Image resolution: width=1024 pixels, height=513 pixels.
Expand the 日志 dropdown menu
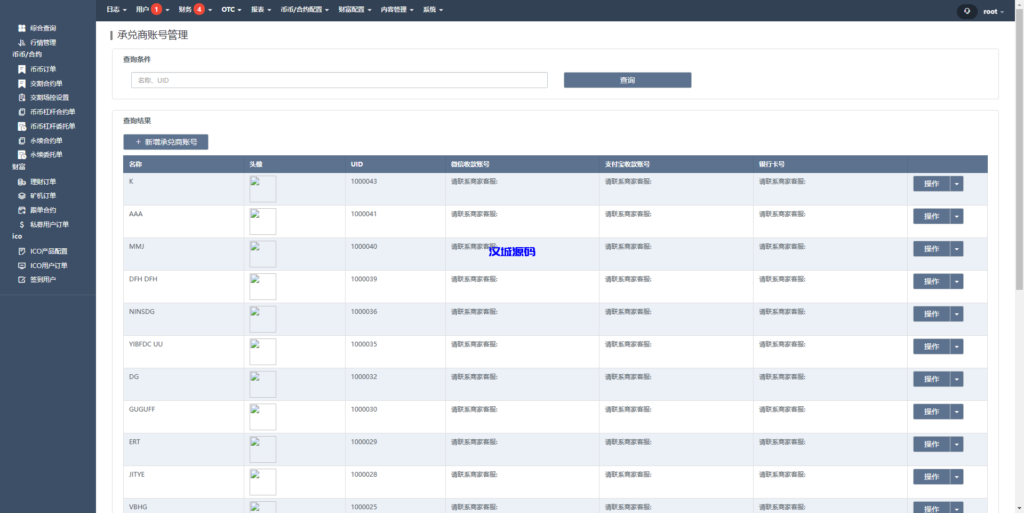click(x=116, y=10)
